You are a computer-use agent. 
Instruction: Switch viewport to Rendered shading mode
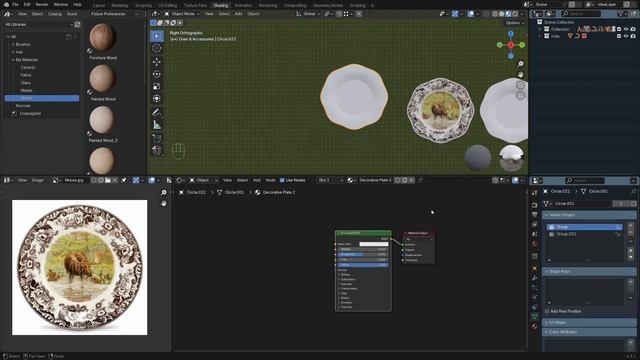point(515,14)
